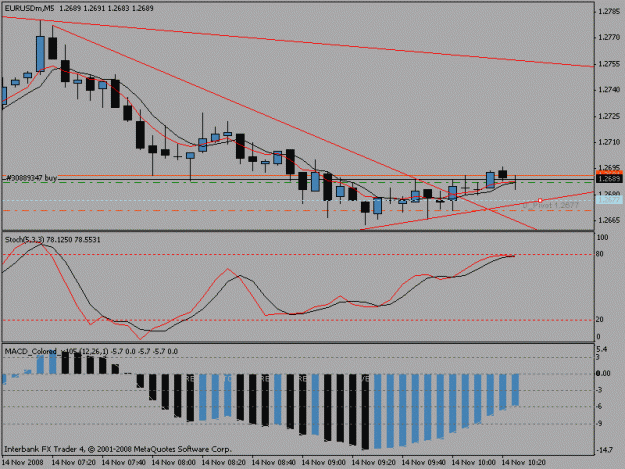
Task: Click the '14 Nov 07:40' time label
Action: (124, 463)
